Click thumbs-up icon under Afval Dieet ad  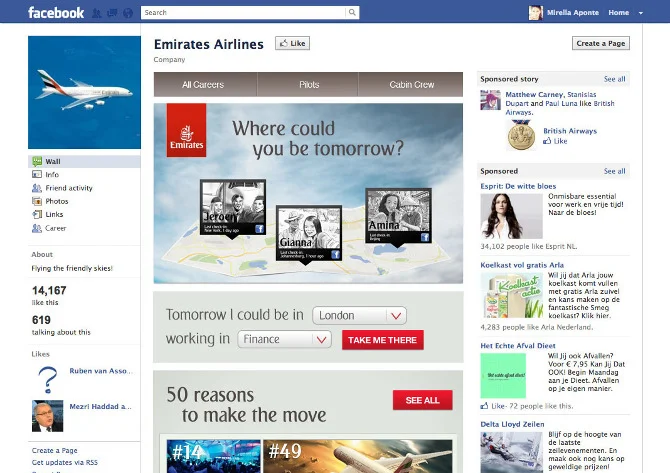[x=485, y=405]
